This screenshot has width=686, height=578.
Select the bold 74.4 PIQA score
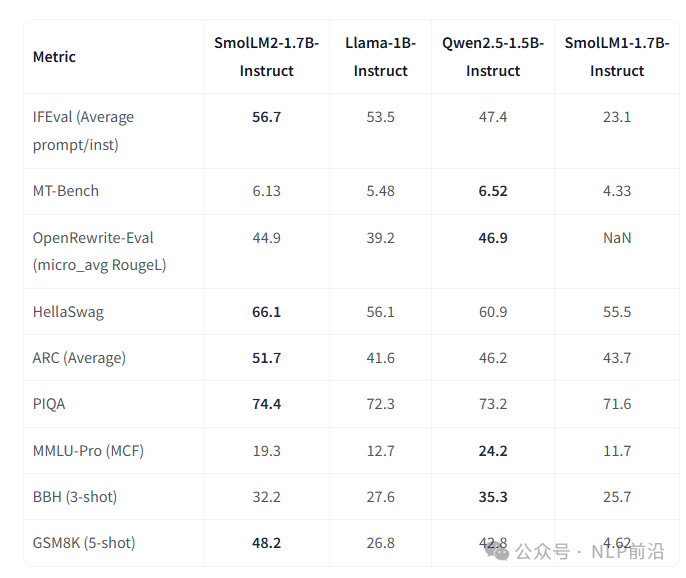pos(266,404)
